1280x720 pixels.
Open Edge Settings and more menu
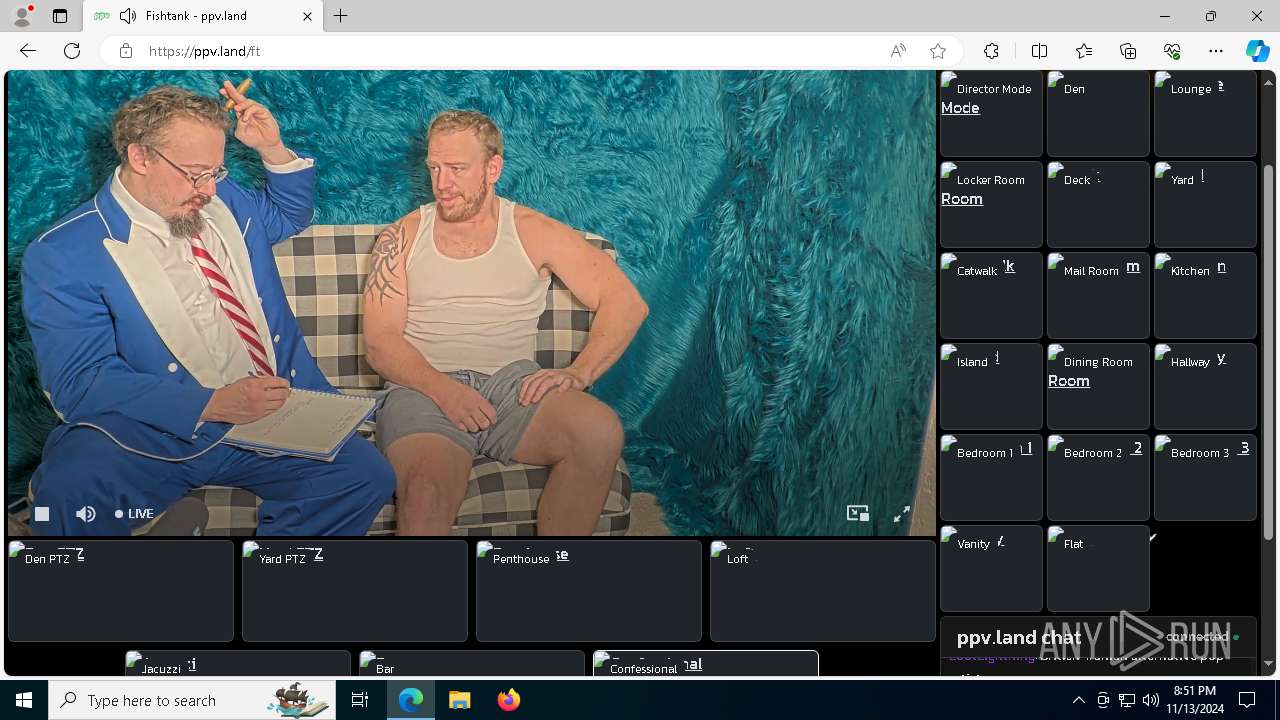click(1216, 51)
